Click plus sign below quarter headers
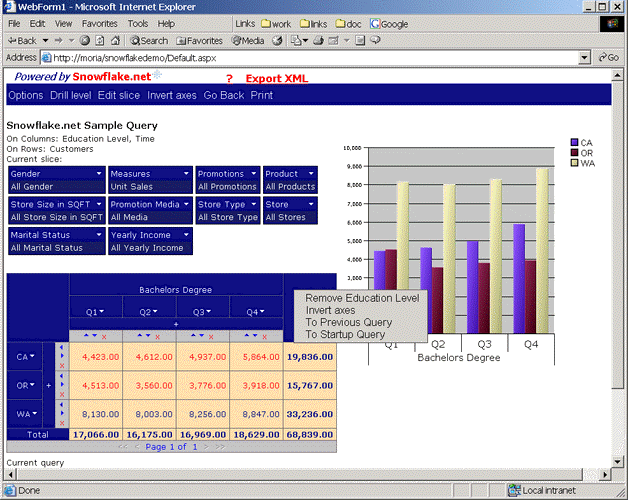The width and height of the screenshot is (628, 500). (176, 324)
